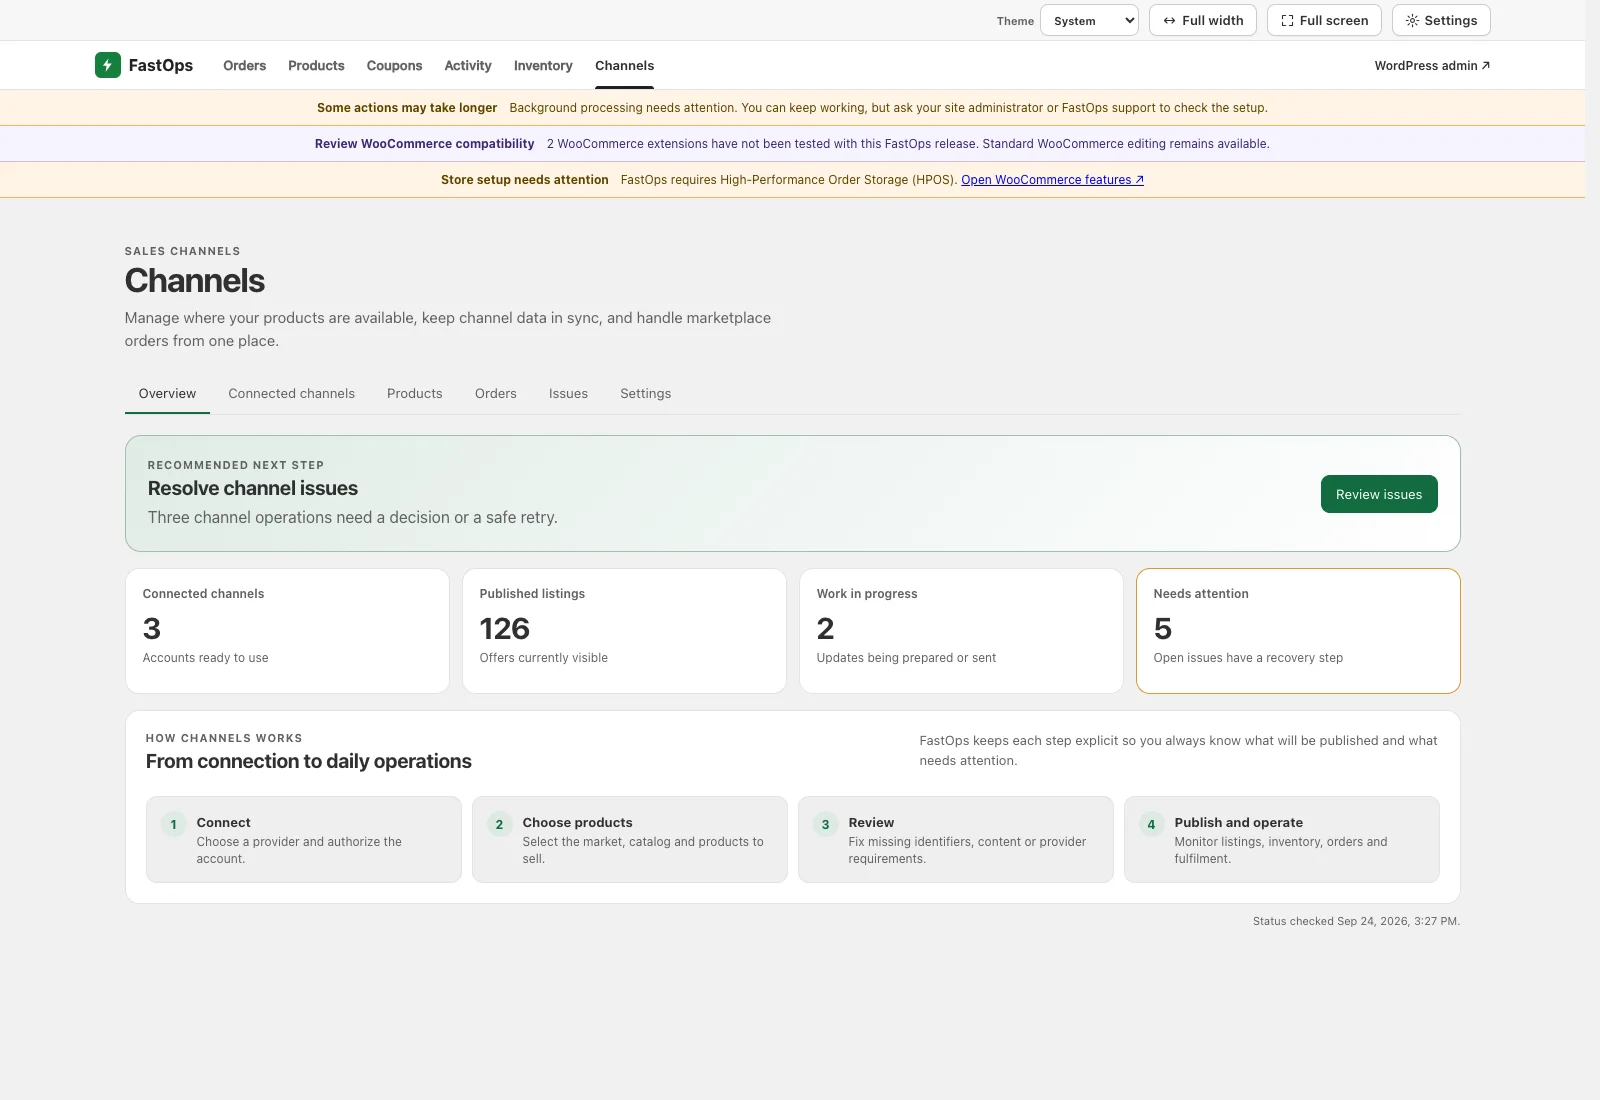This screenshot has width=1600, height=1100.
Task: Click 'Open issues have a recovery step' text
Action: point(1248,658)
